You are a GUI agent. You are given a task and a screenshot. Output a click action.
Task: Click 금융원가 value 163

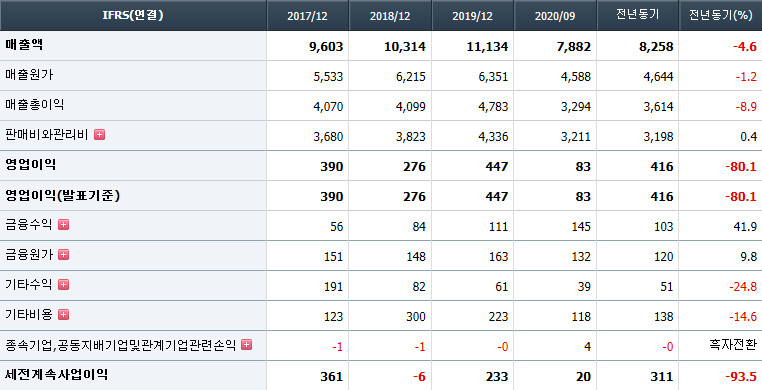[499, 257]
